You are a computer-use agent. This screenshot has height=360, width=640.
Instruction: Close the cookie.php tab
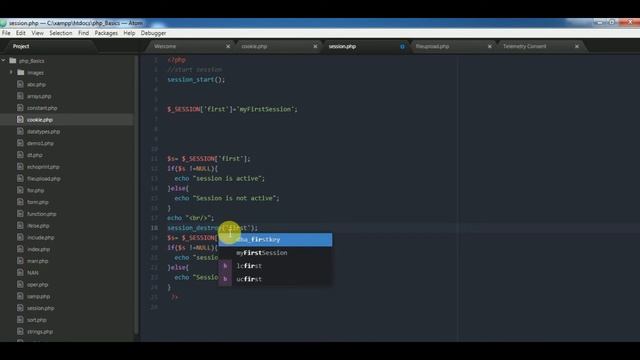click(x=315, y=47)
